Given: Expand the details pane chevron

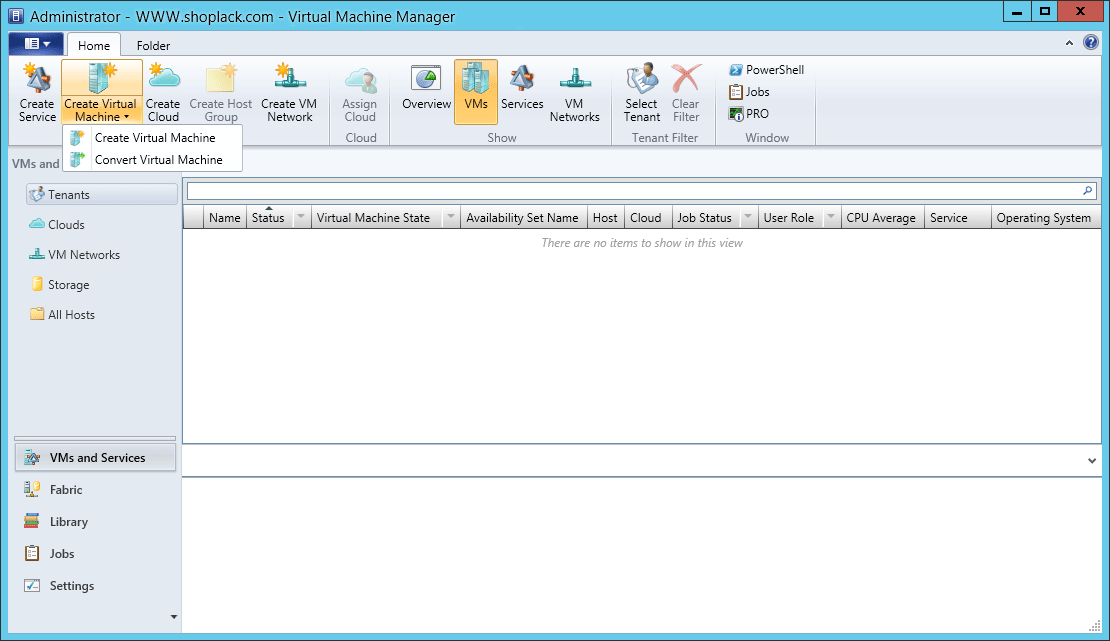Looking at the screenshot, I should [1092, 460].
